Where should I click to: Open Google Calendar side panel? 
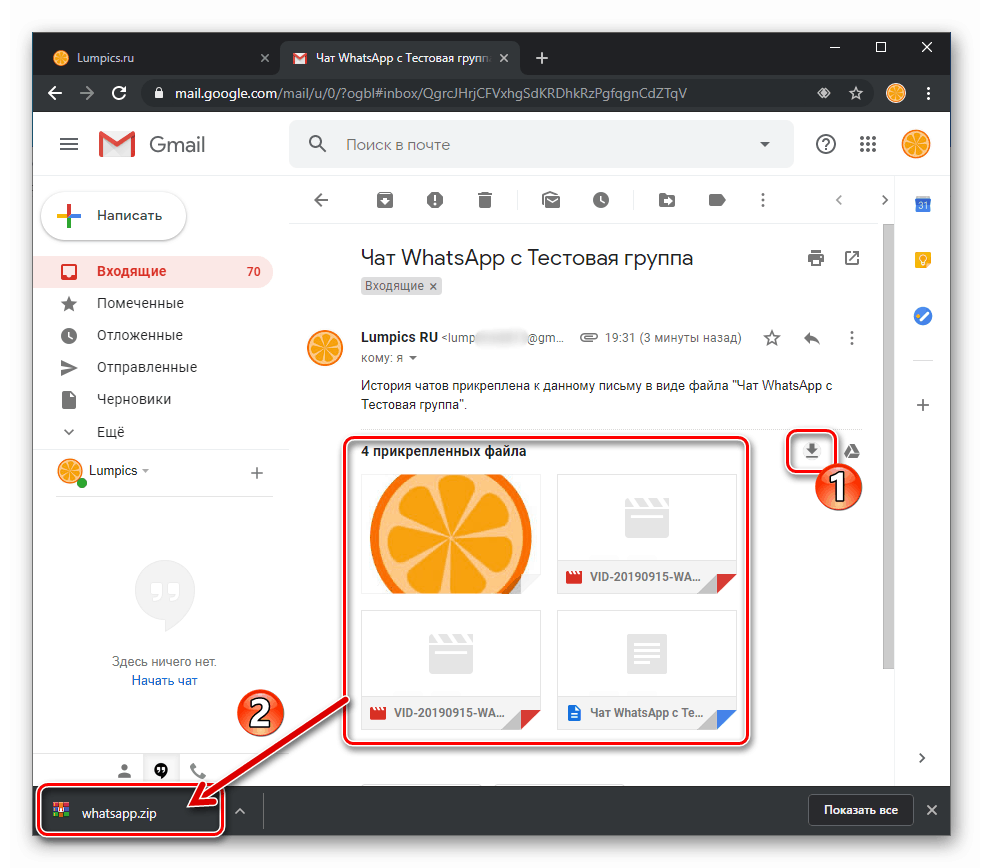[923, 204]
